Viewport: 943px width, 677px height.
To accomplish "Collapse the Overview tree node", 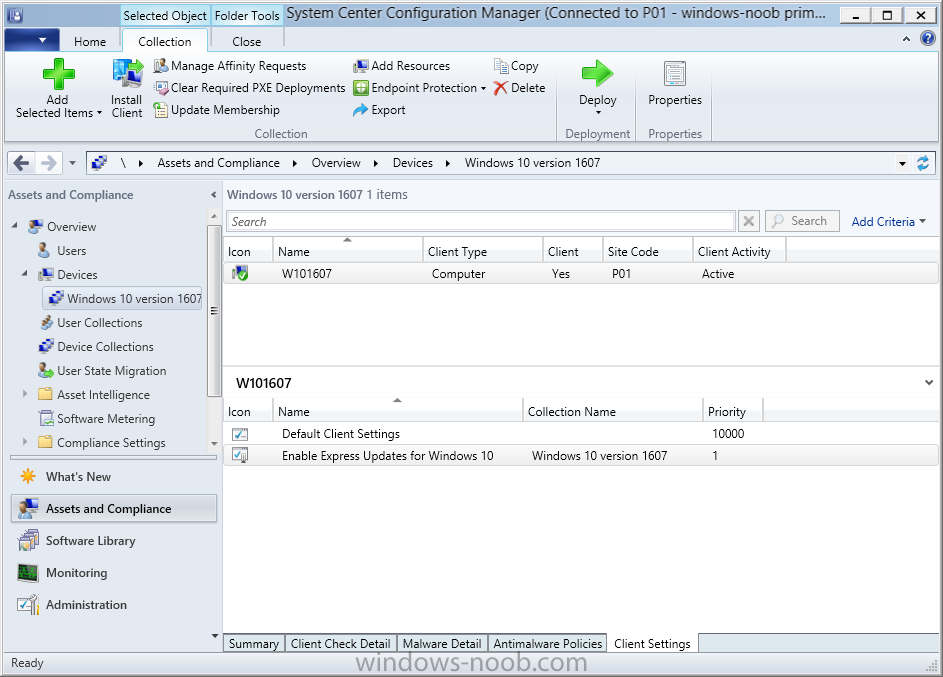I will coord(15,225).
